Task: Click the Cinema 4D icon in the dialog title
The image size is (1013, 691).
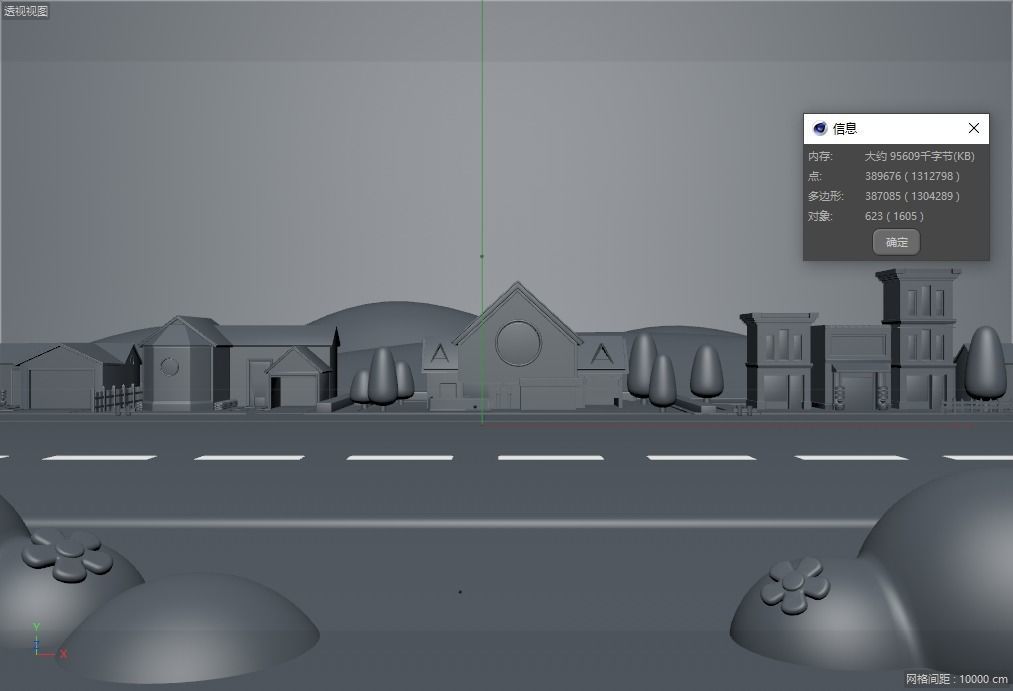Action: (820, 128)
